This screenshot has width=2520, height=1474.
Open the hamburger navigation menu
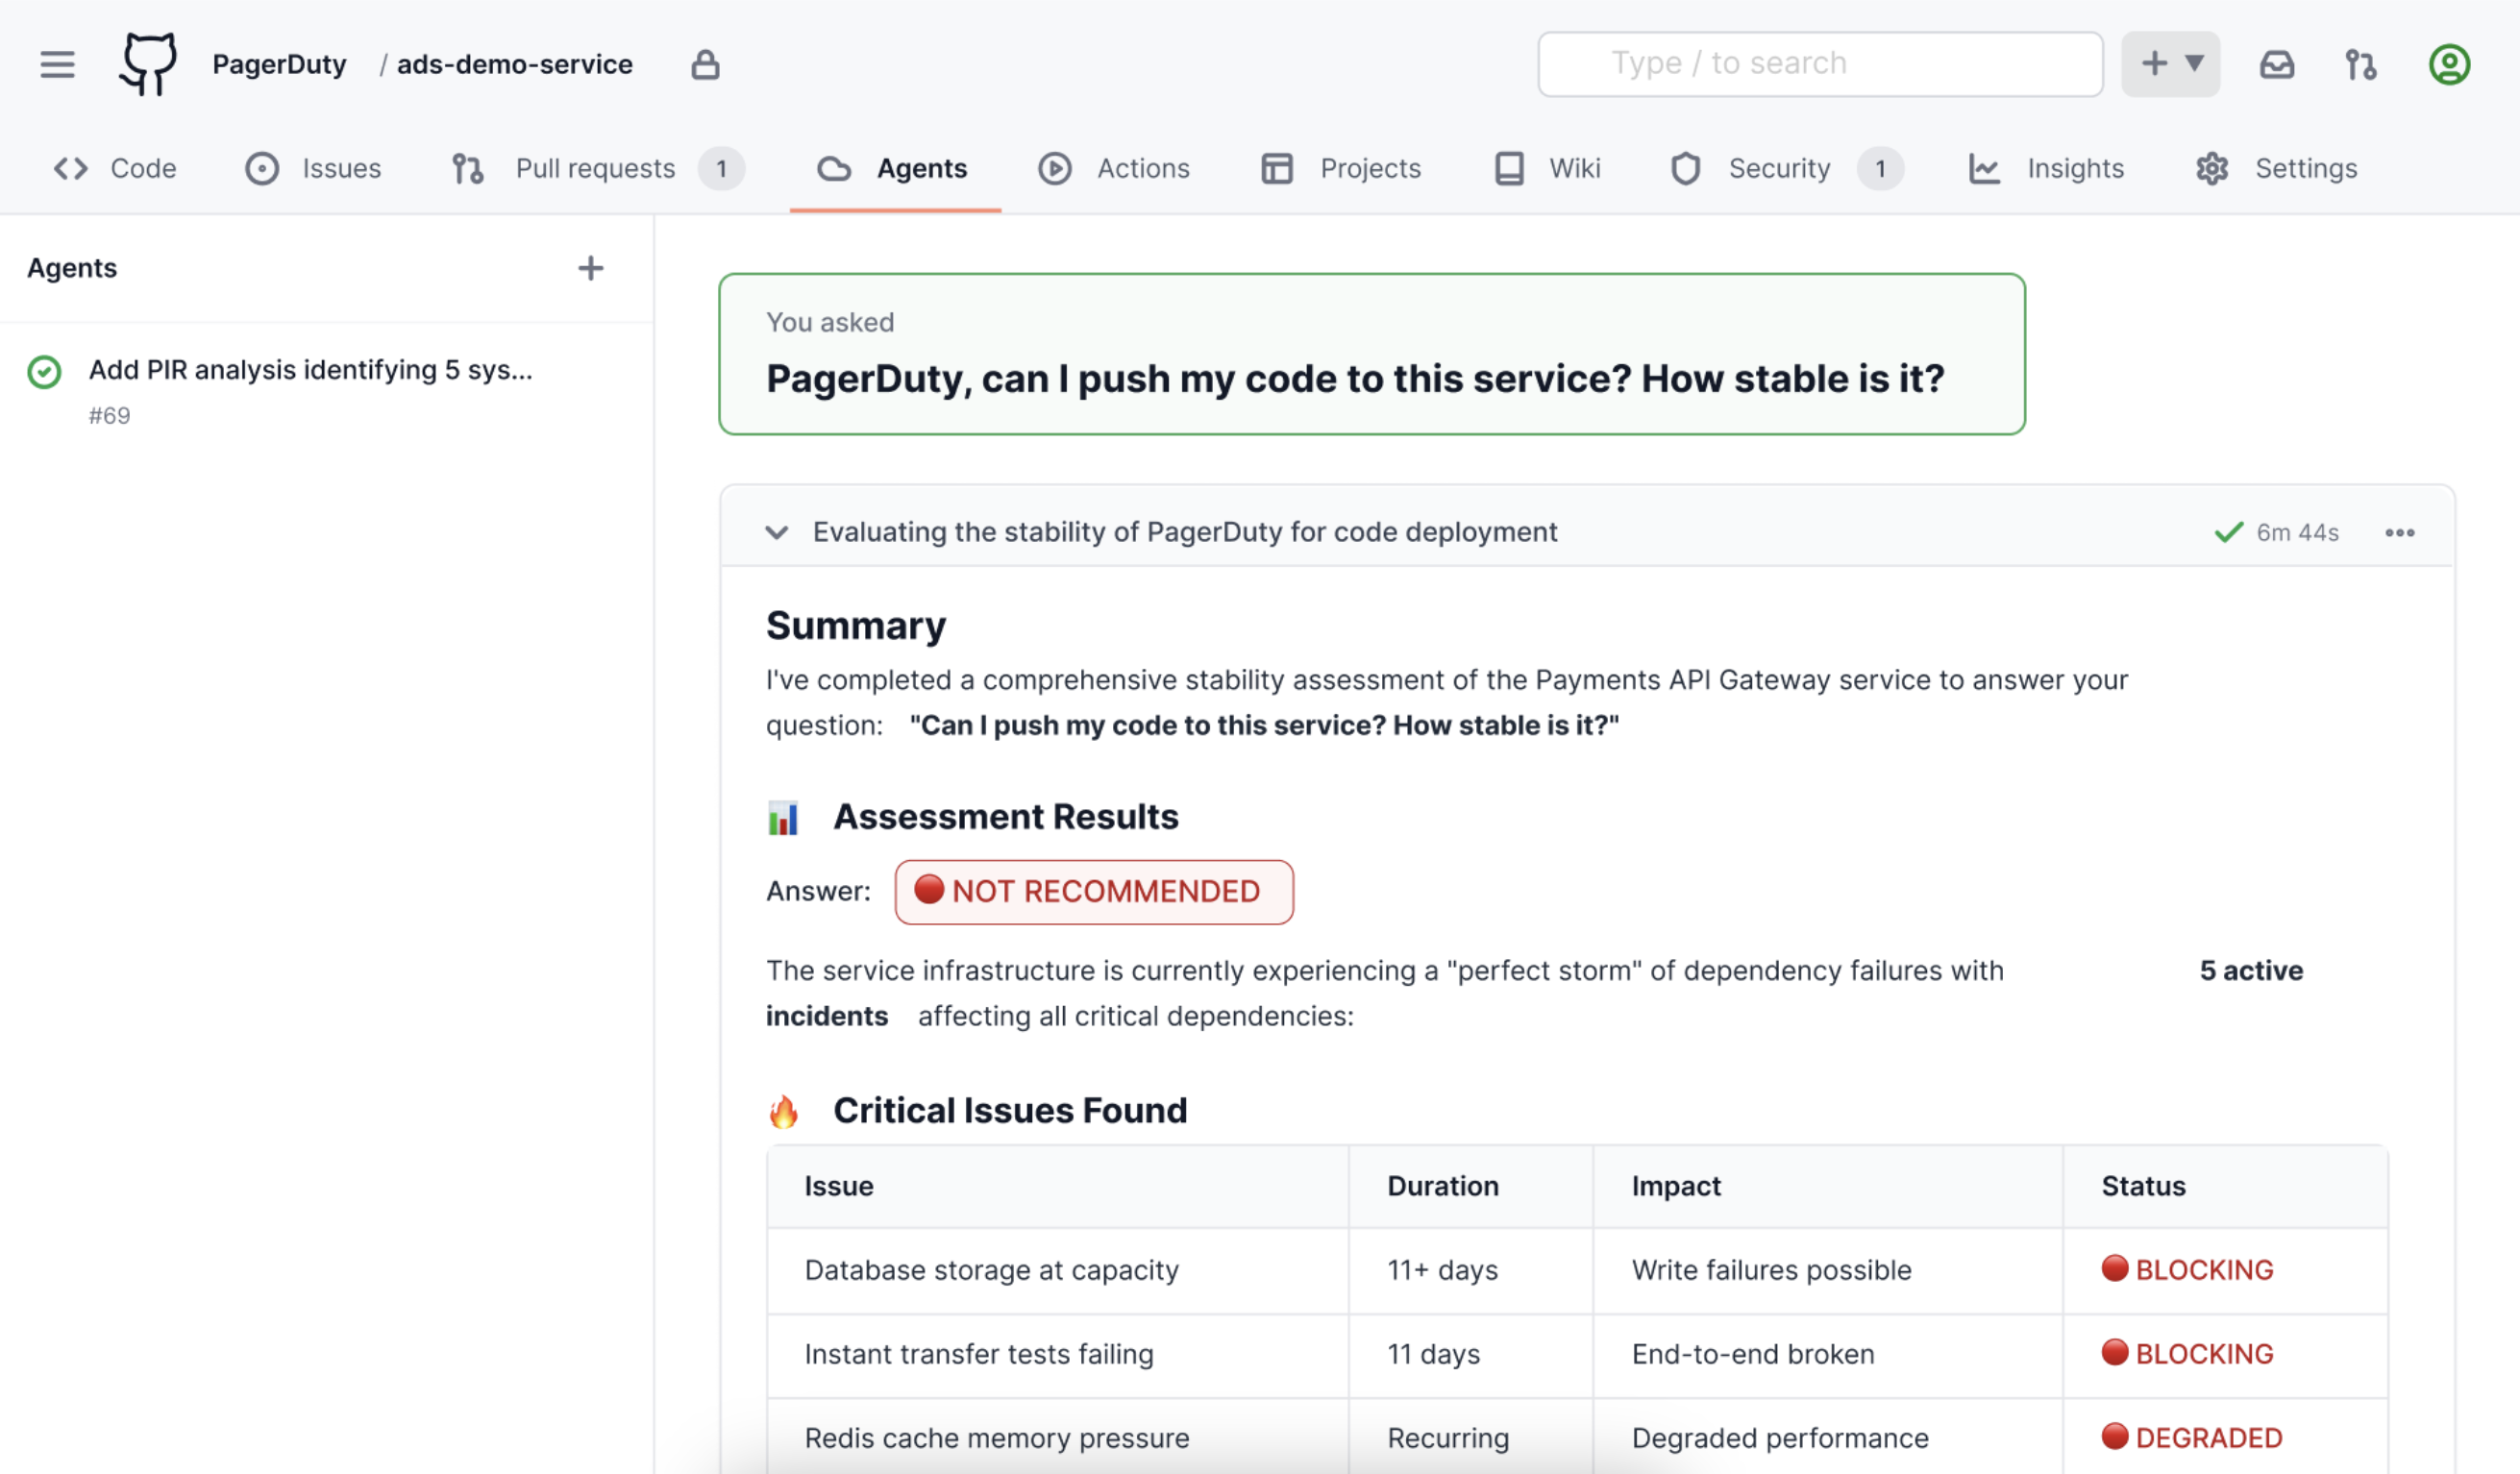[57, 64]
